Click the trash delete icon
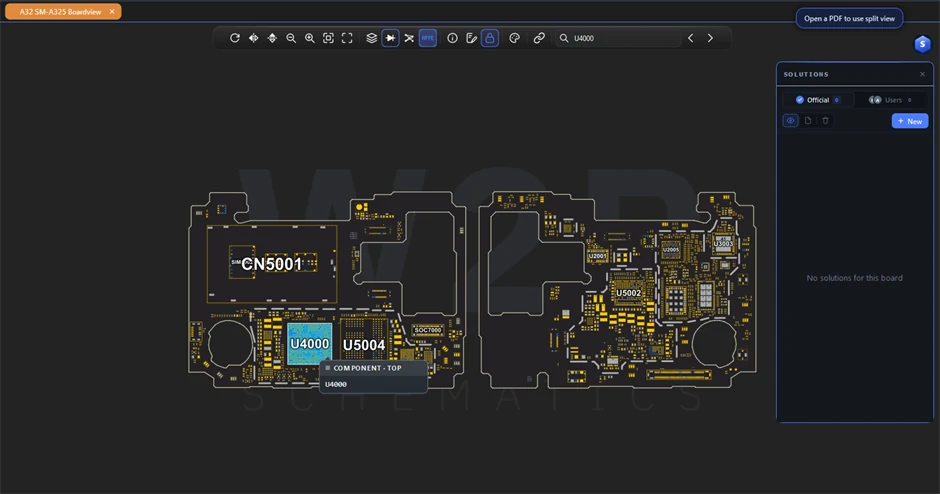 point(825,121)
